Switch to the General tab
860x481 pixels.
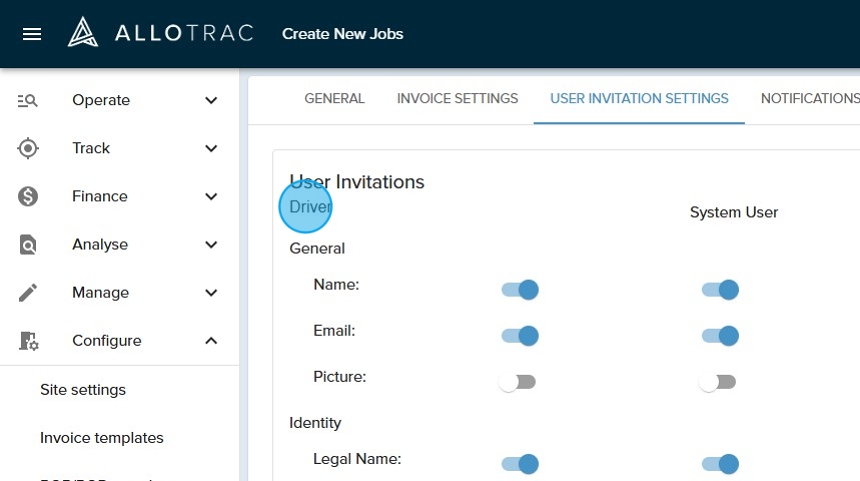coord(334,99)
